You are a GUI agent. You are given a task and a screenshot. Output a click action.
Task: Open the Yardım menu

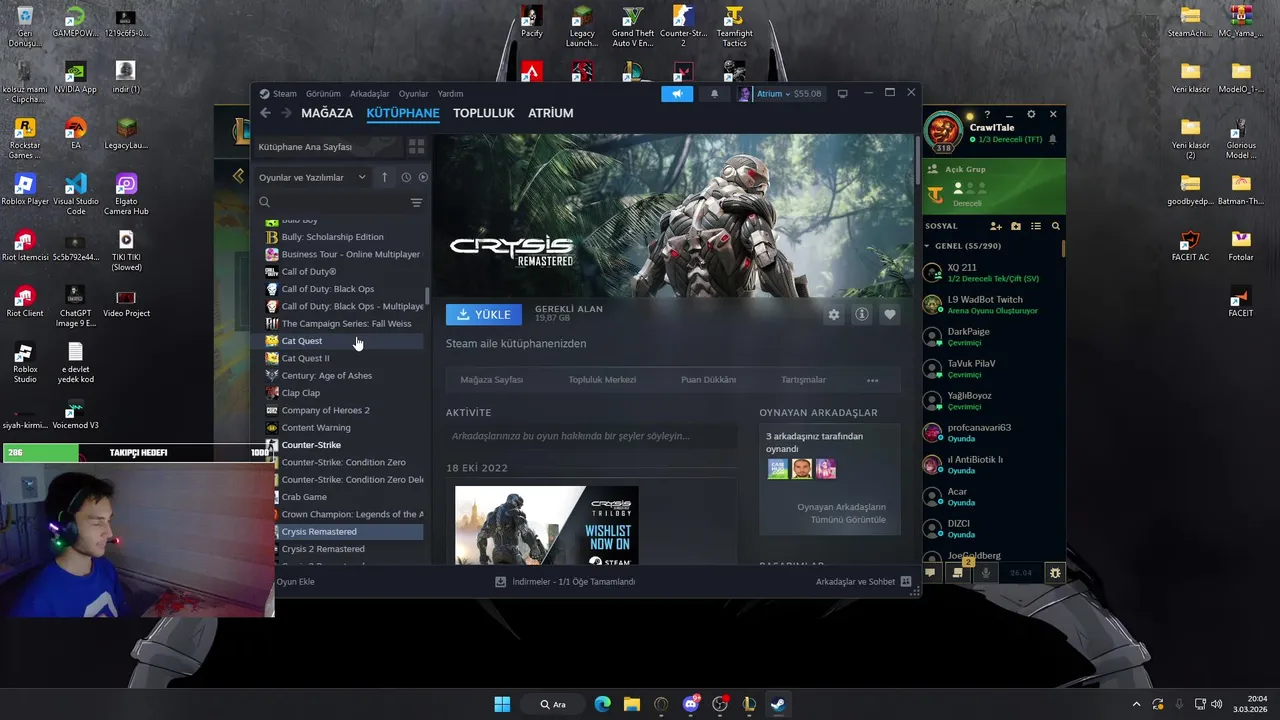(450, 94)
